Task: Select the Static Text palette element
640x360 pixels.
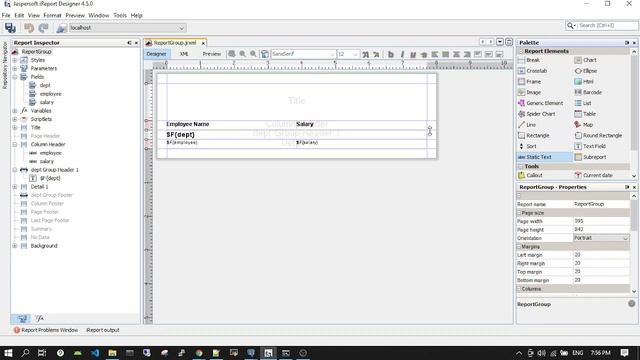Action: [x=544, y=157]
